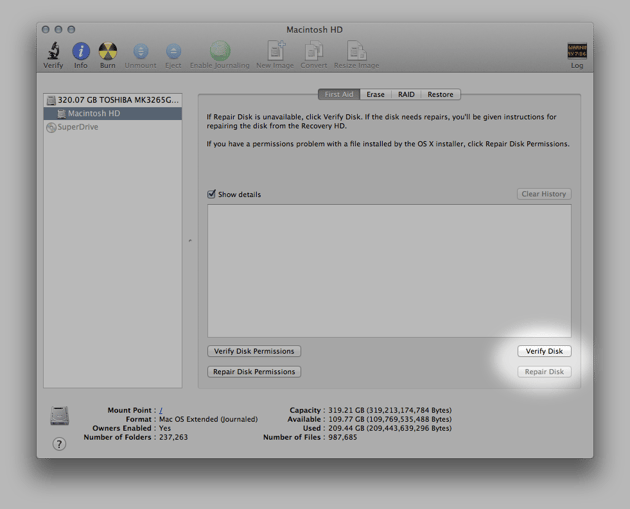Click the New Image toolbar icon
Viewport: 630px width, 509px height.
[x=275, y=55]
